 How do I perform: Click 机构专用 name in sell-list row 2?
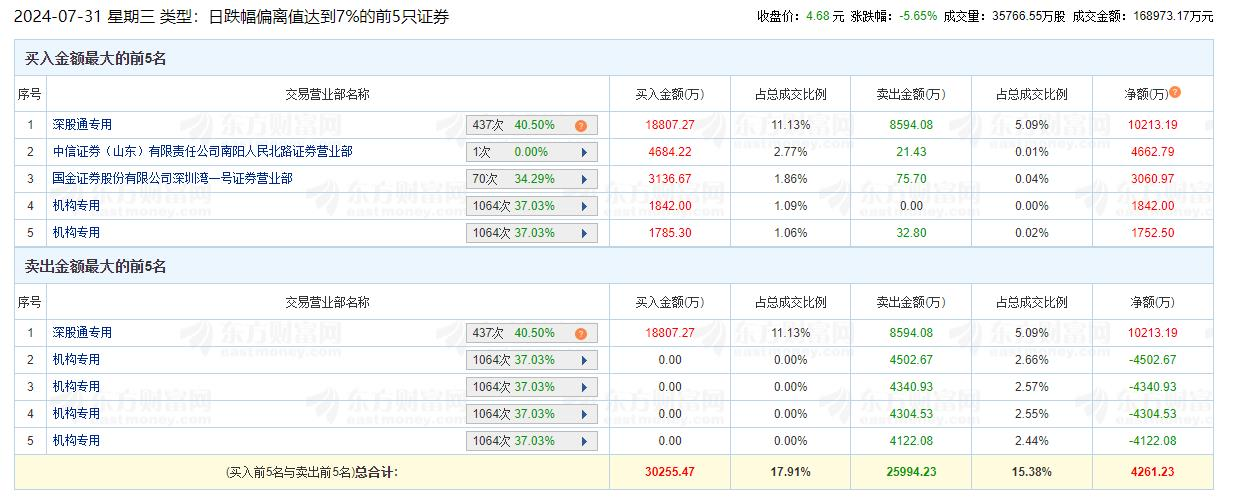pos(76,360)
